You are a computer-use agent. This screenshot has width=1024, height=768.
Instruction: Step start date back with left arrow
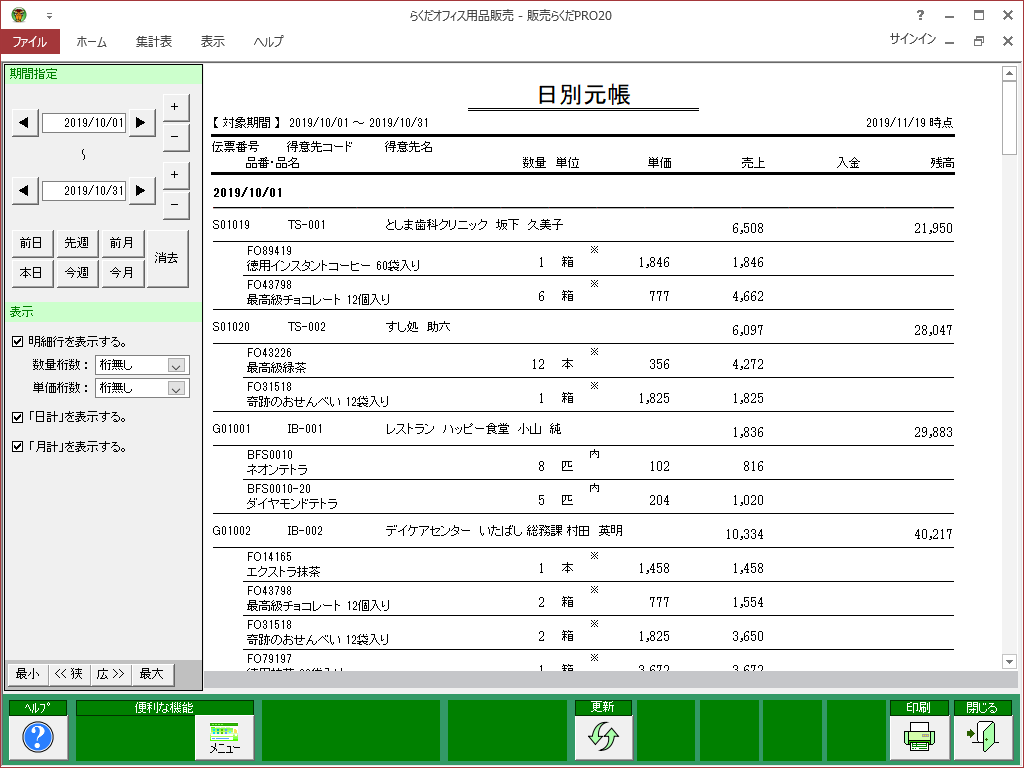click(25, 122)
